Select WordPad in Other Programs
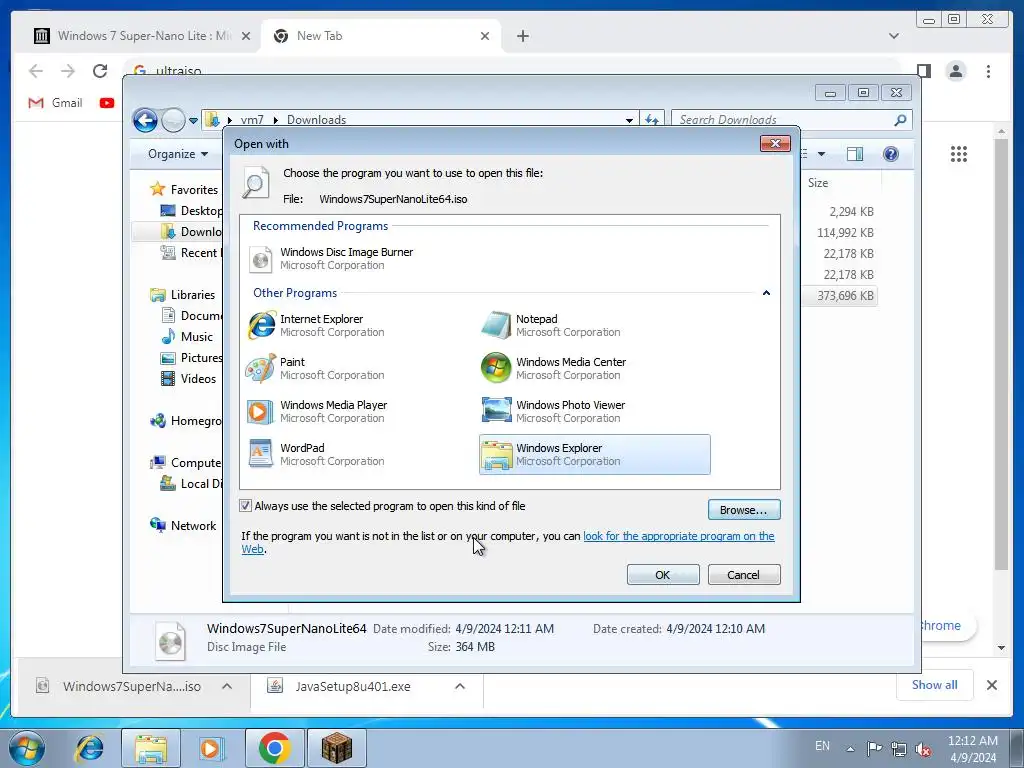1024x768 pixels. 316,455
